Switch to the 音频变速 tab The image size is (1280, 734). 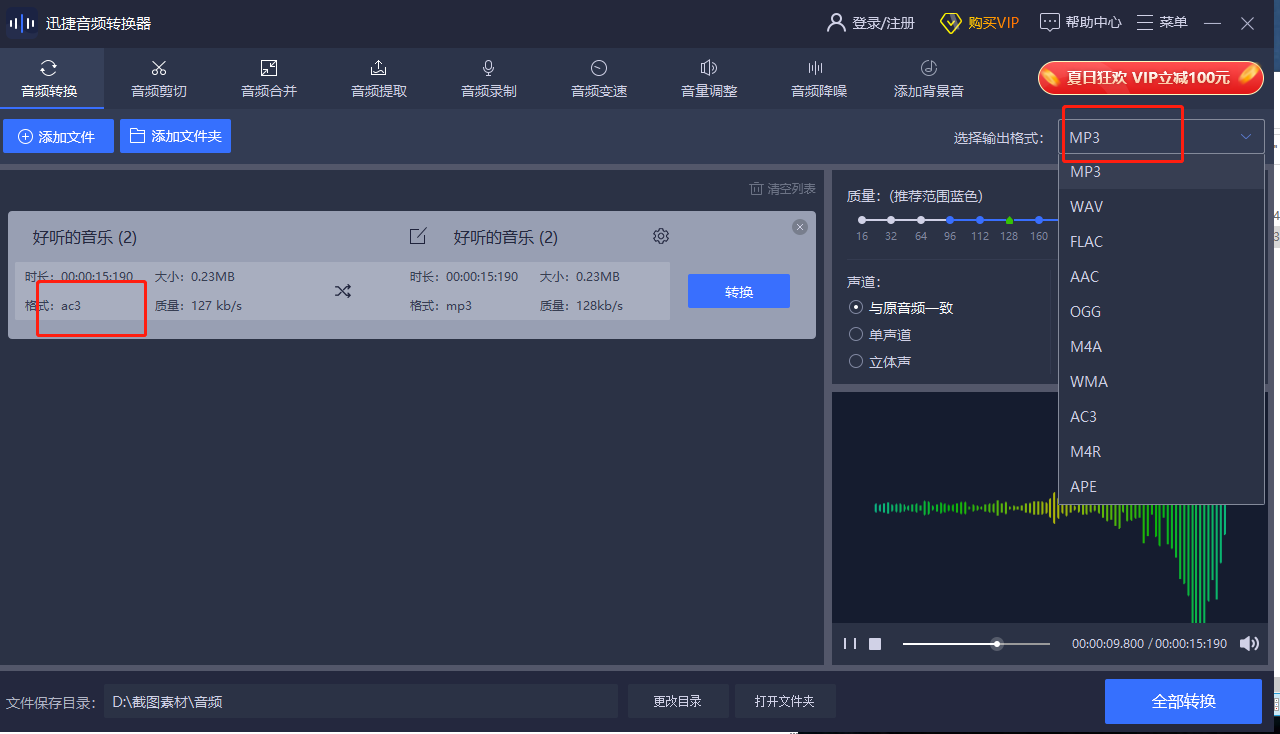tap(599, 79)
